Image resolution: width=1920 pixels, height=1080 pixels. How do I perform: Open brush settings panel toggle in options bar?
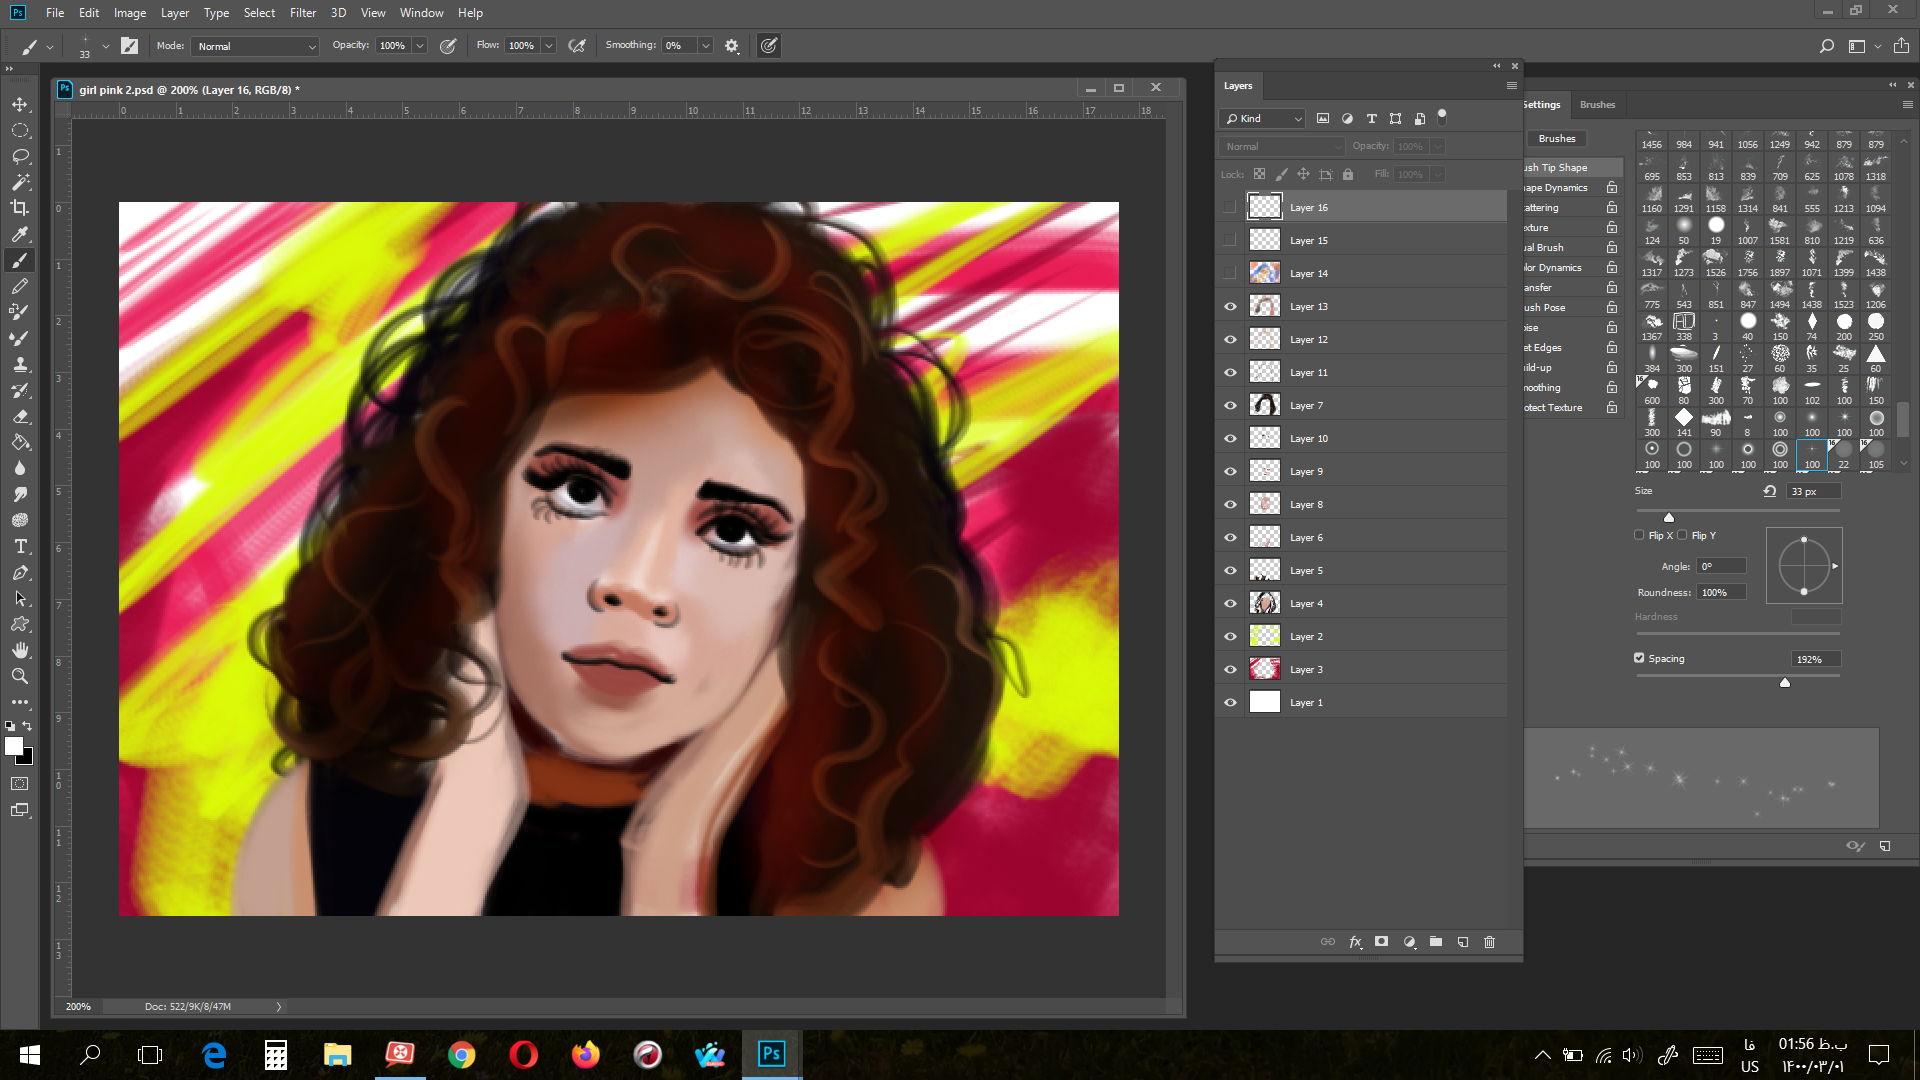(x=129, y=46)
